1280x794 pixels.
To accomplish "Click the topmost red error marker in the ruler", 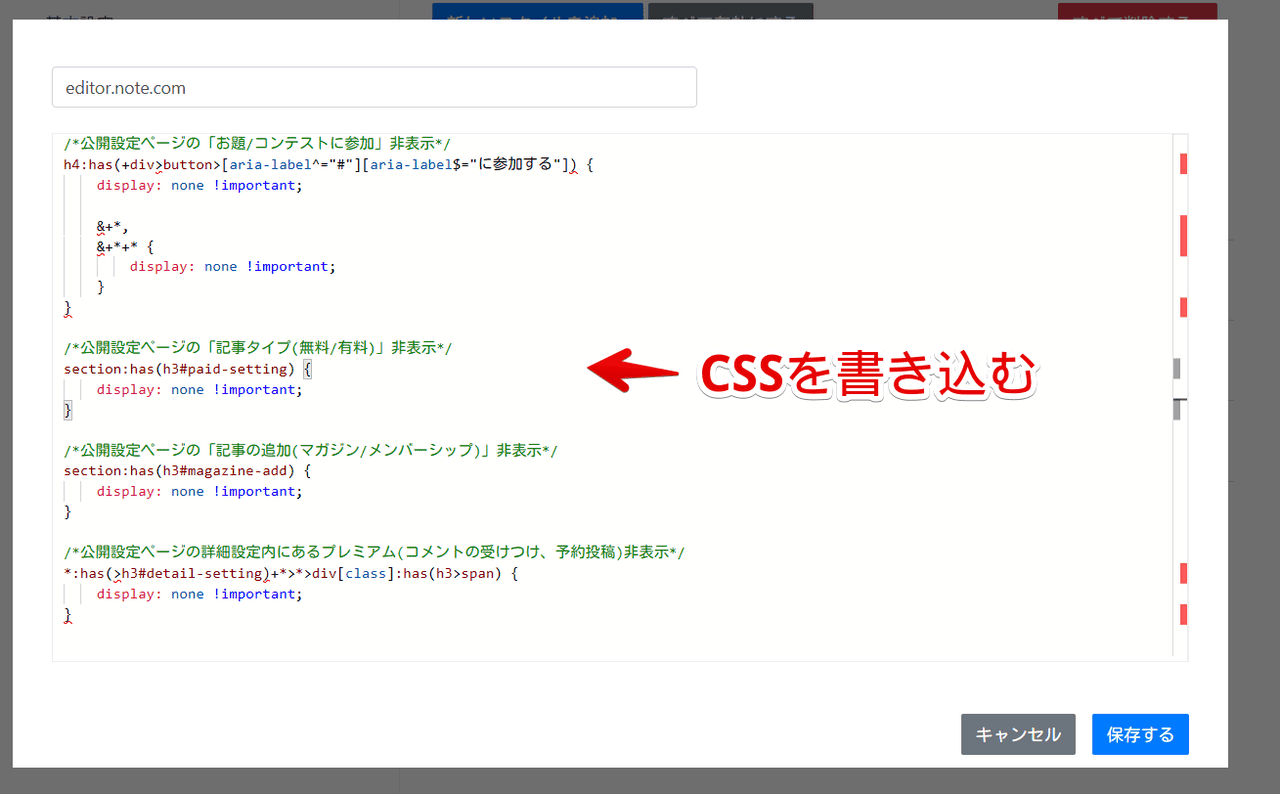I will 1183,164.
